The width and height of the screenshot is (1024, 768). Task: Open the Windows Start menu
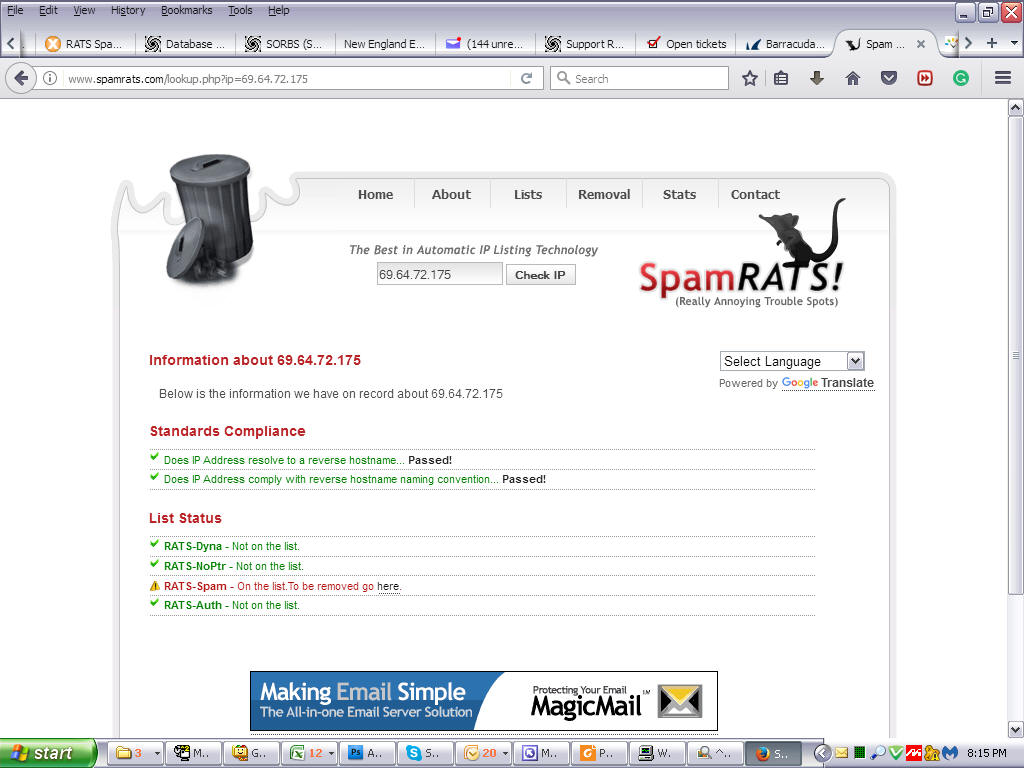point(48,754)
